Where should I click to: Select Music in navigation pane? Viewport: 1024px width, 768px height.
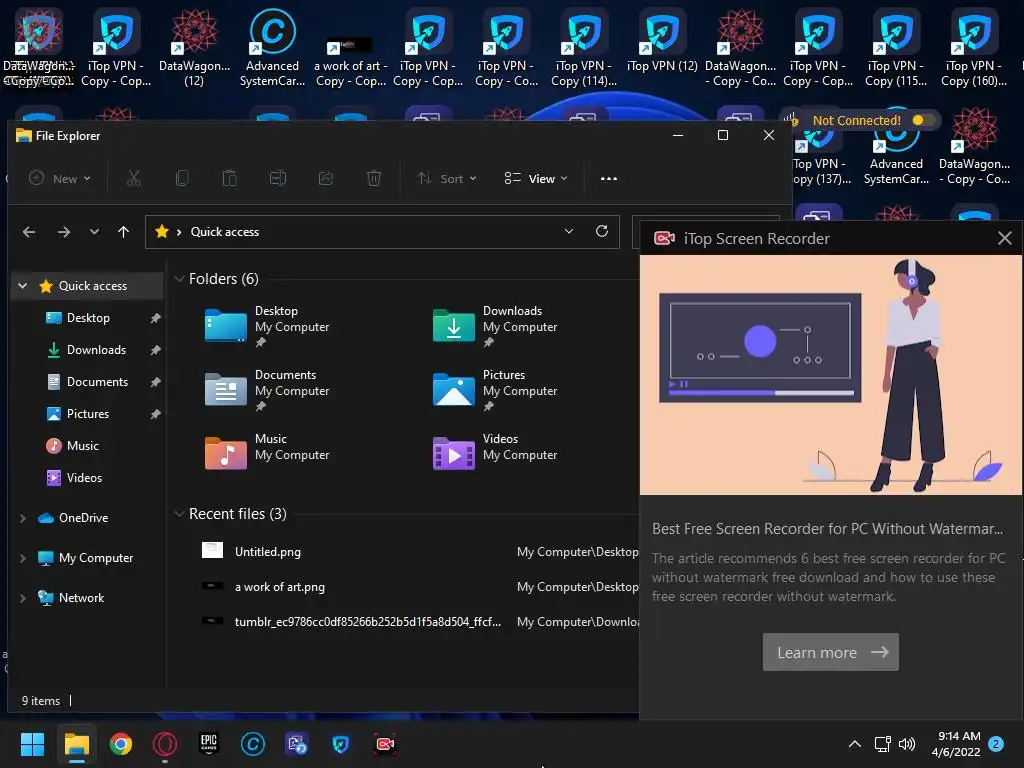[82, 445]
